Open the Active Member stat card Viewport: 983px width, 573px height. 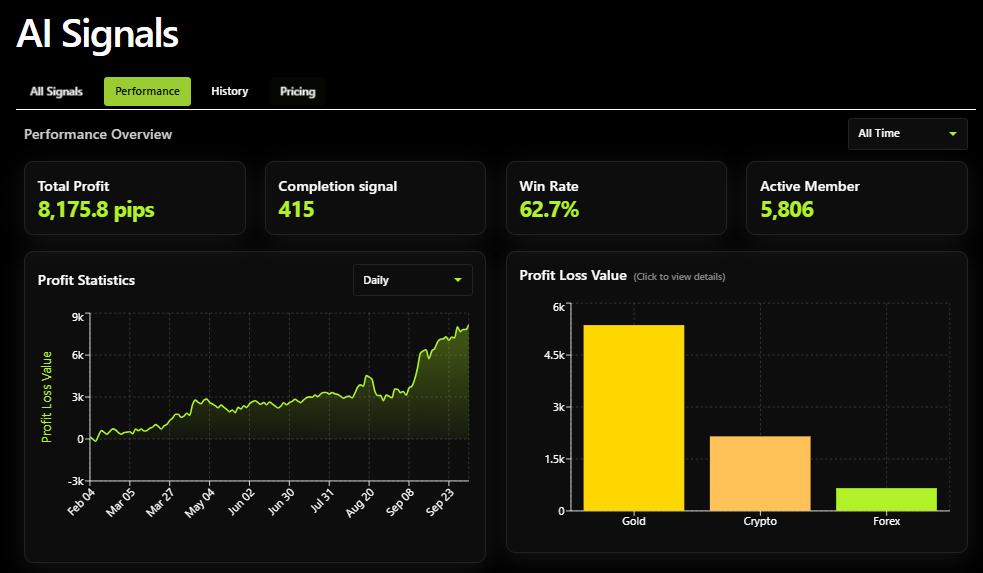[x=857, y=198]
